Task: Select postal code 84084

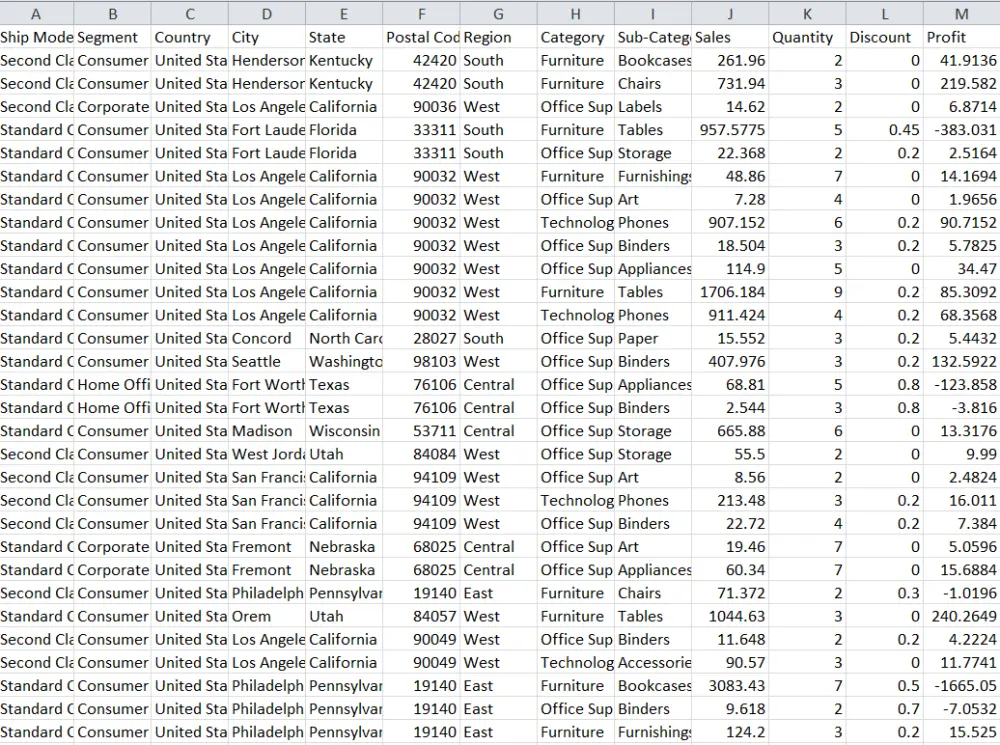Action: pyautogui.click(x=422, y=454)
